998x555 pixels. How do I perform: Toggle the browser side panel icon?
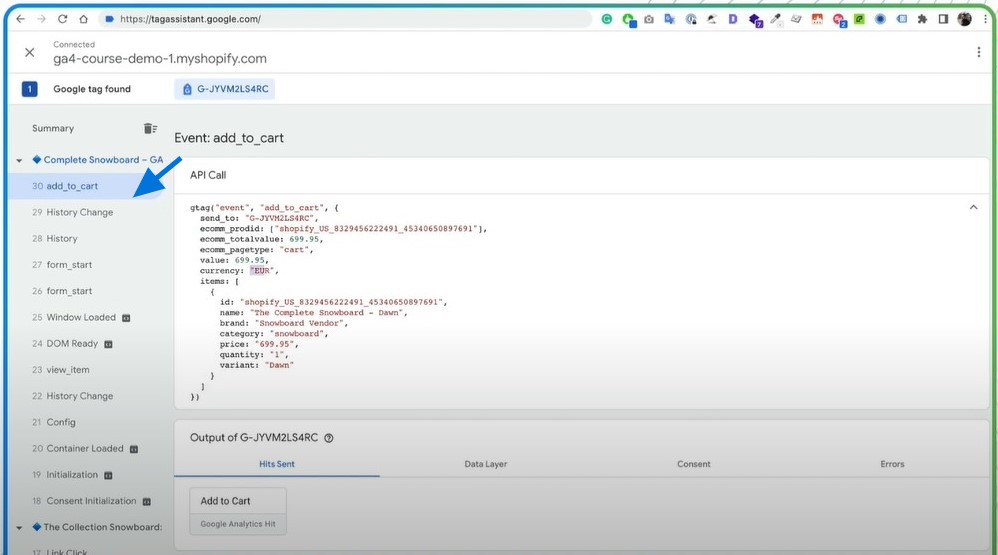[x=943, y=19]
